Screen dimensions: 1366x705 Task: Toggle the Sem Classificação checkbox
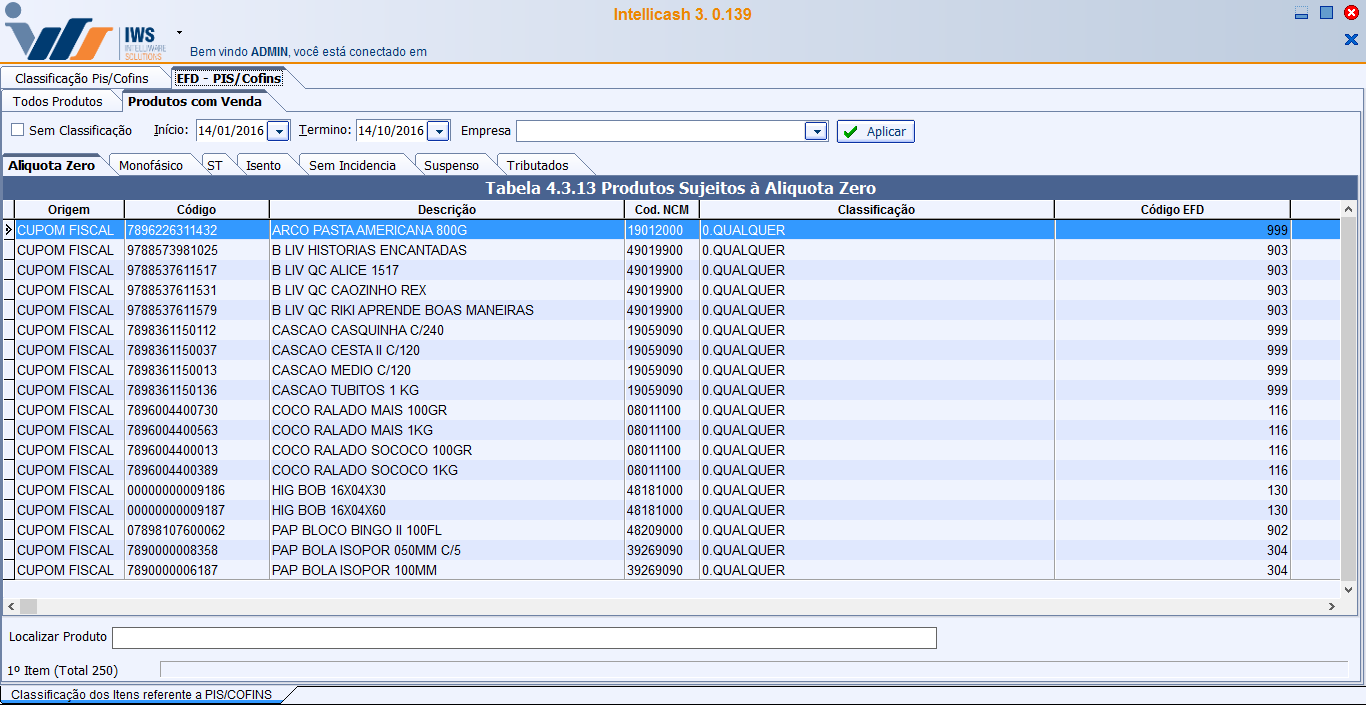pos(18,130)
